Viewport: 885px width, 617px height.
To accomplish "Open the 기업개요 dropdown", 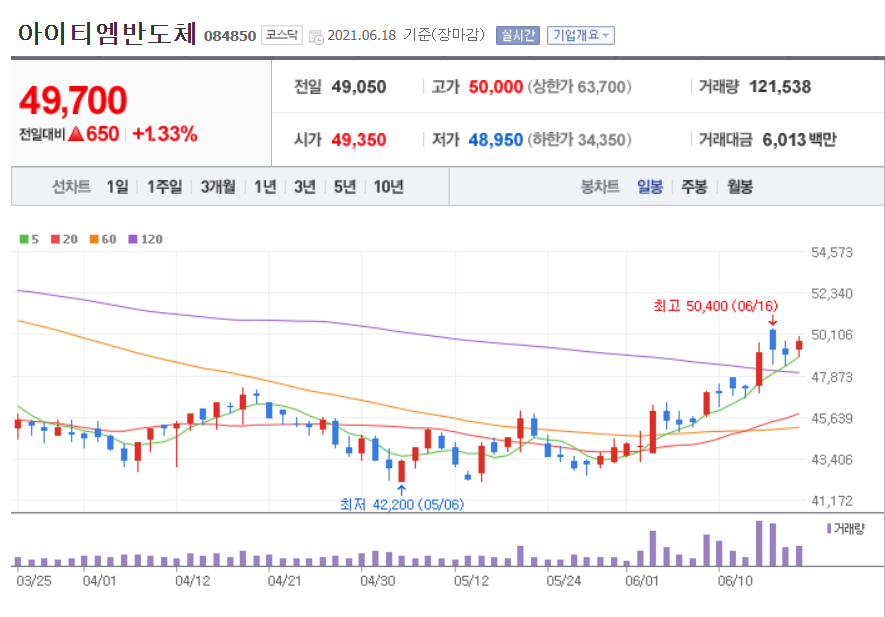I will (580, 36).
